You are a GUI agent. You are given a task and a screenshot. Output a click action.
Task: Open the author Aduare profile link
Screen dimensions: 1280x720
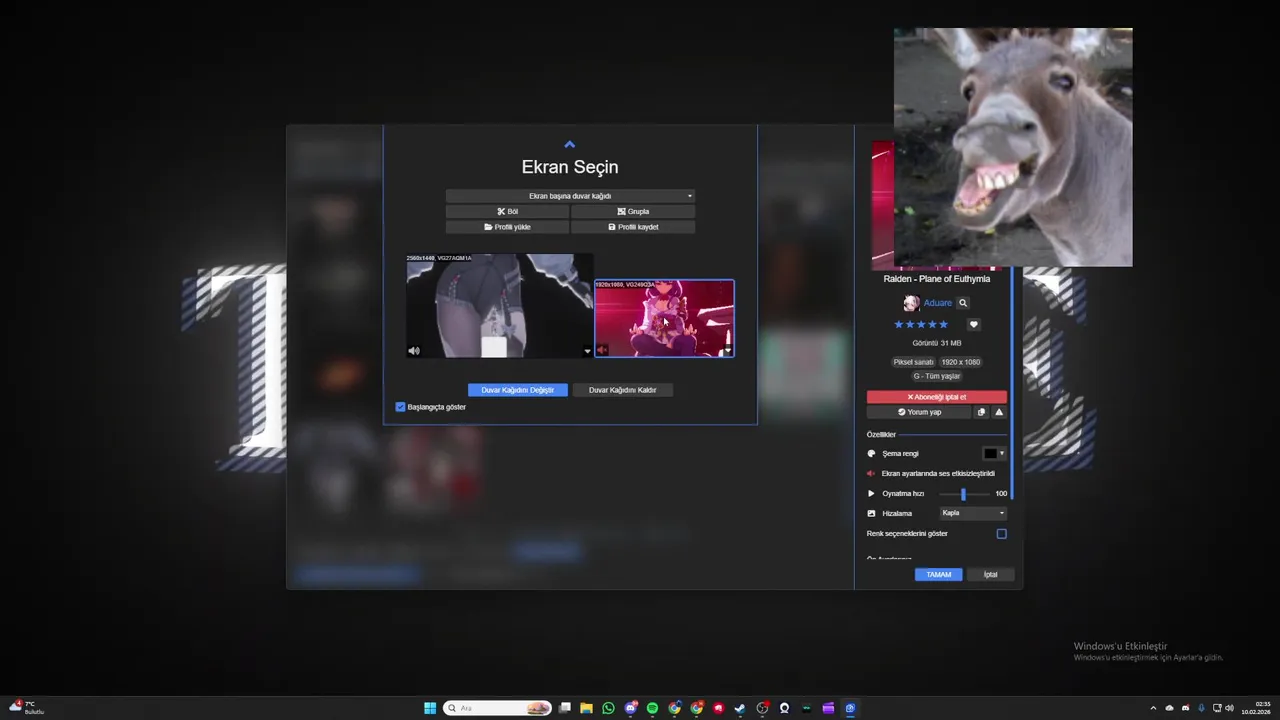[x=937, y=303]
